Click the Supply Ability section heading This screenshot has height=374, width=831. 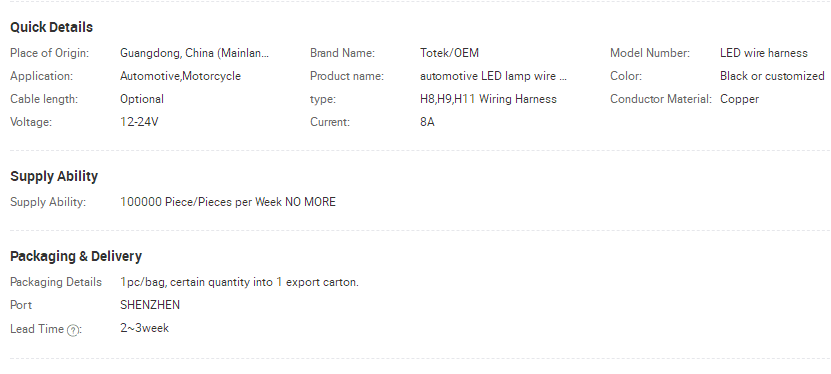[54, 176]
